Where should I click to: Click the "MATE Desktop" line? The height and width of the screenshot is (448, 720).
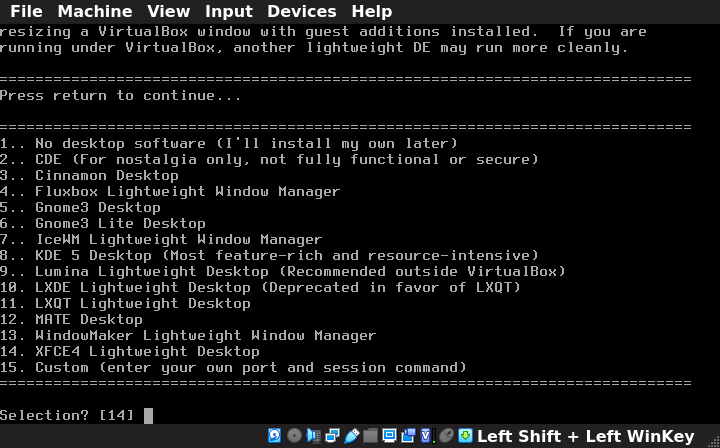[x=71, y=319]
